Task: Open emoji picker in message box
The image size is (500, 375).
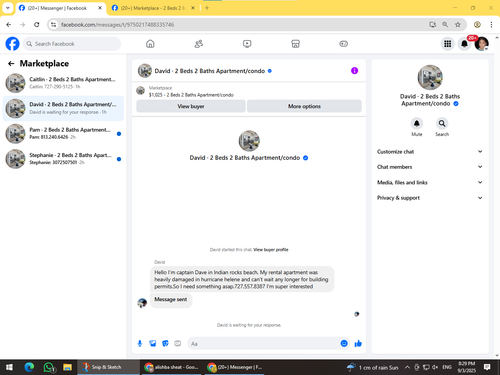Action: pyautogui.click(x=344, y=344)
